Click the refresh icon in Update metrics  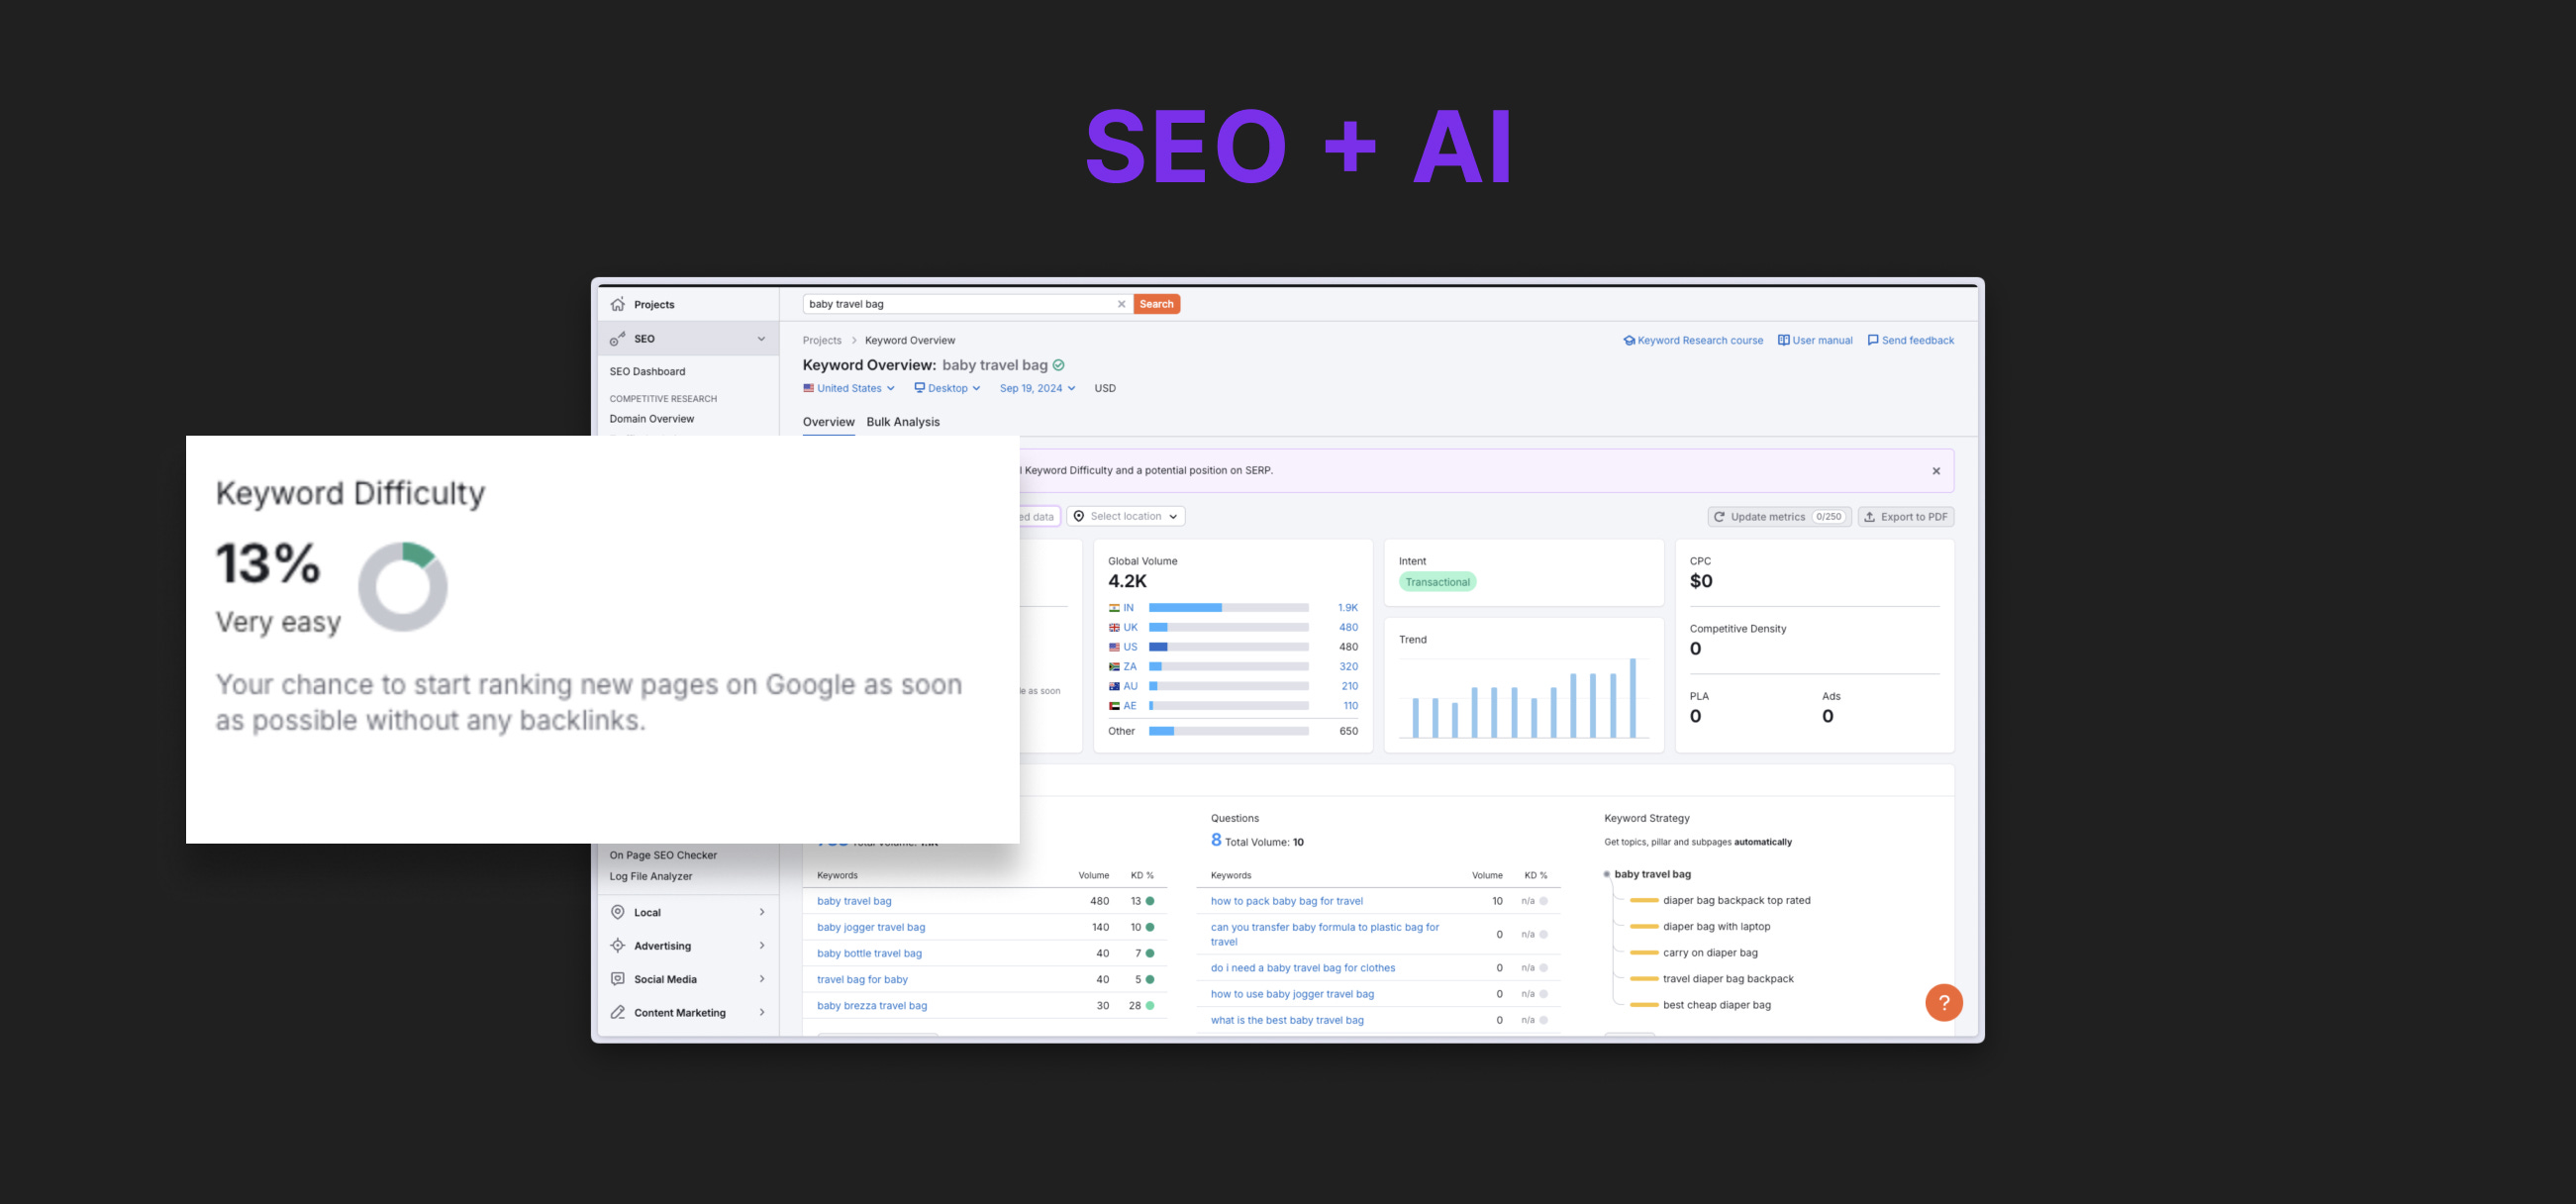pyautogui.click(x=1719, y=517)
